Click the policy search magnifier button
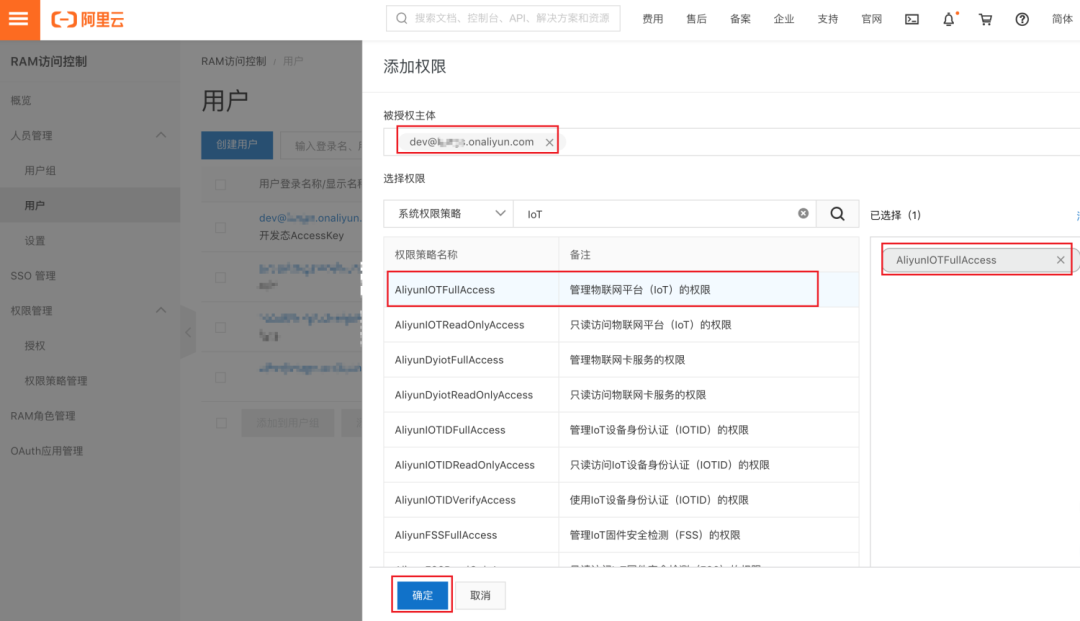 838,213
